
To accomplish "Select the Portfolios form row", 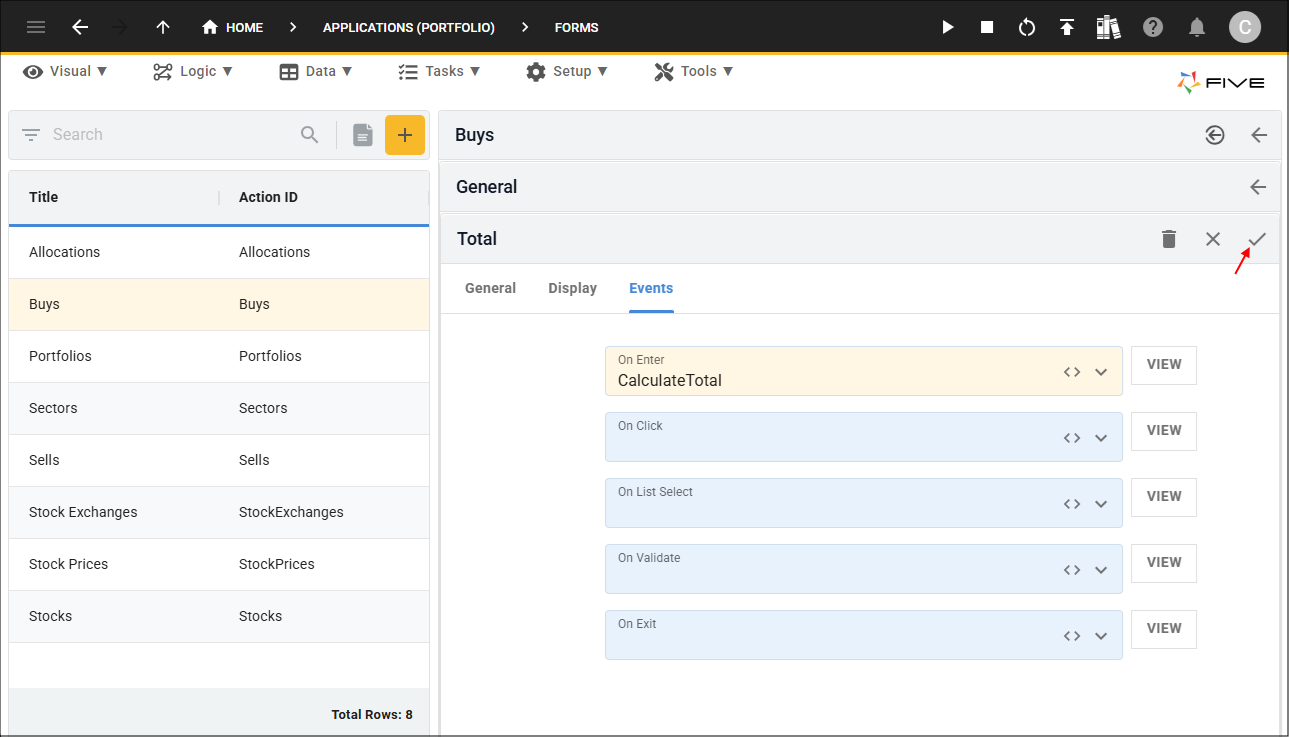I will [x=219, y=356].
